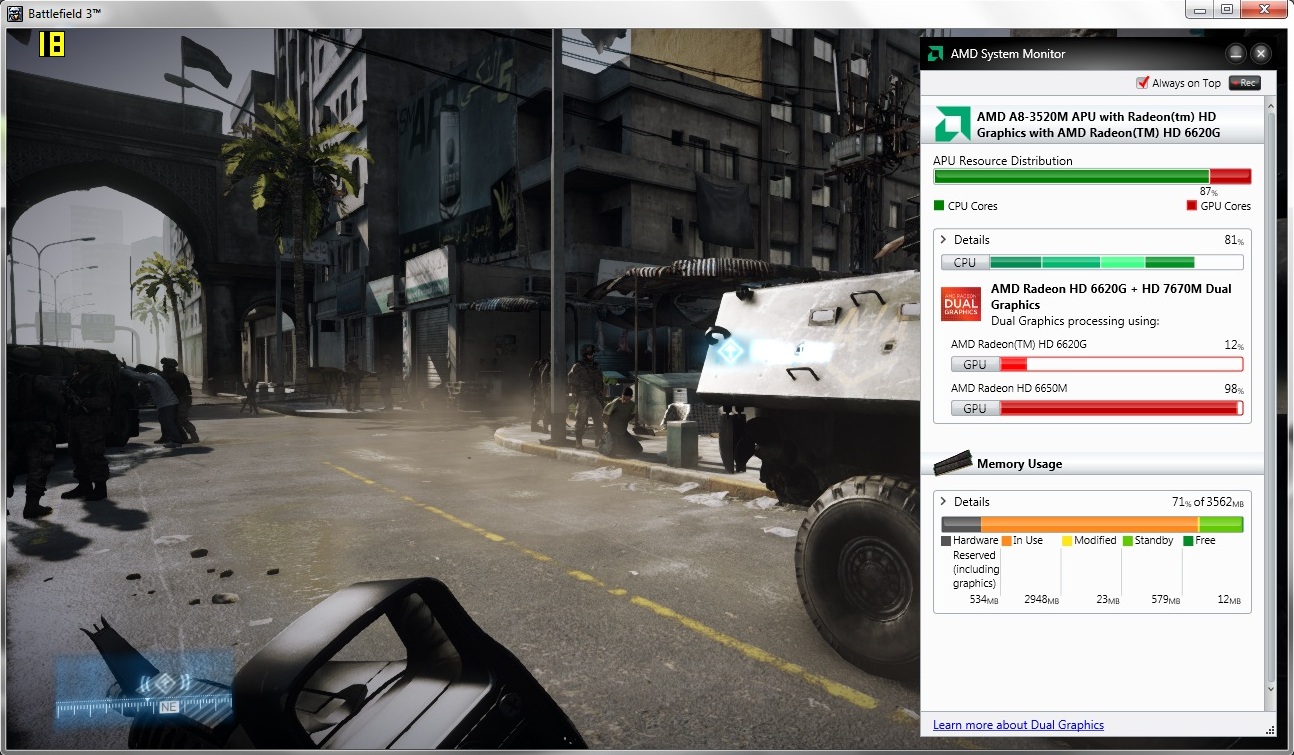Maximize the Battlefield 3 window
The width and height of the screenshot is (1294, 755).
(x=1226, y=10)
